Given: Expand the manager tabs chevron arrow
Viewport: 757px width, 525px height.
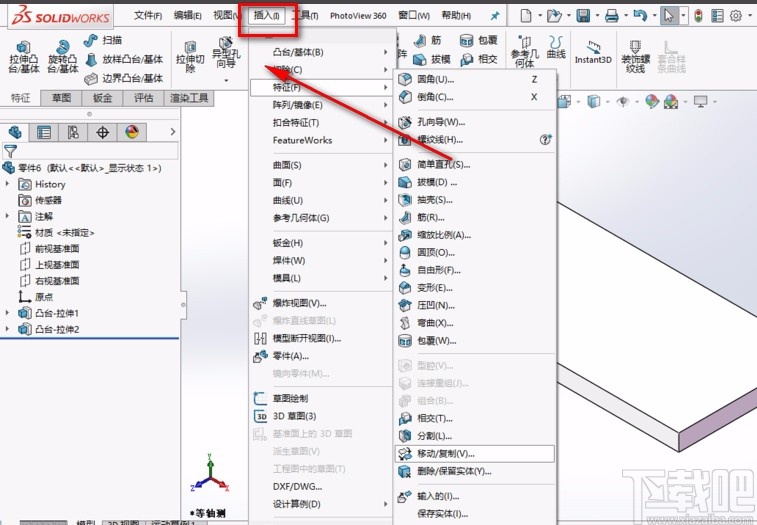Looking at the screenshot, I should pos(173,132).
